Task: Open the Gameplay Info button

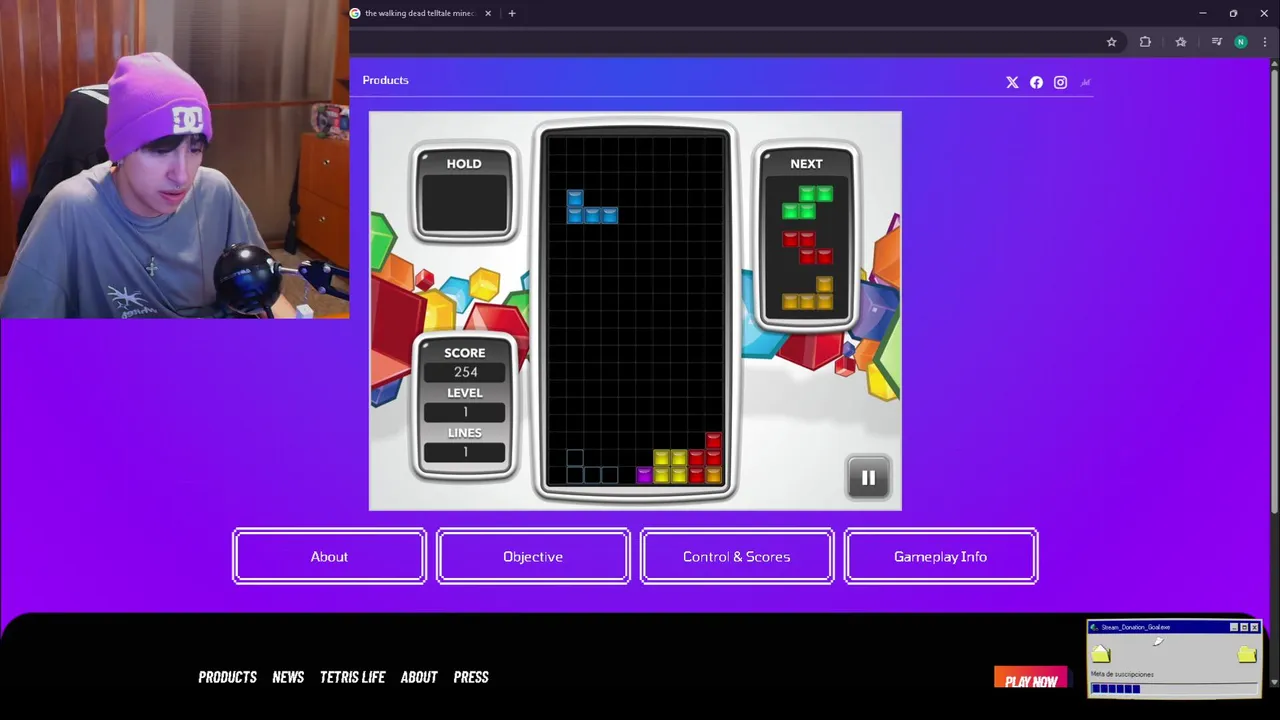Action: (941, 556)
